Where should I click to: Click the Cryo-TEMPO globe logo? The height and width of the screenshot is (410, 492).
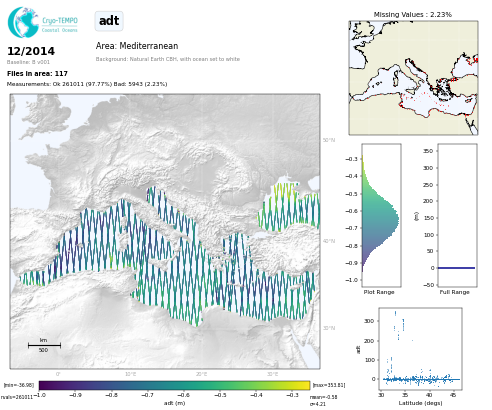[x=23, y=22]
